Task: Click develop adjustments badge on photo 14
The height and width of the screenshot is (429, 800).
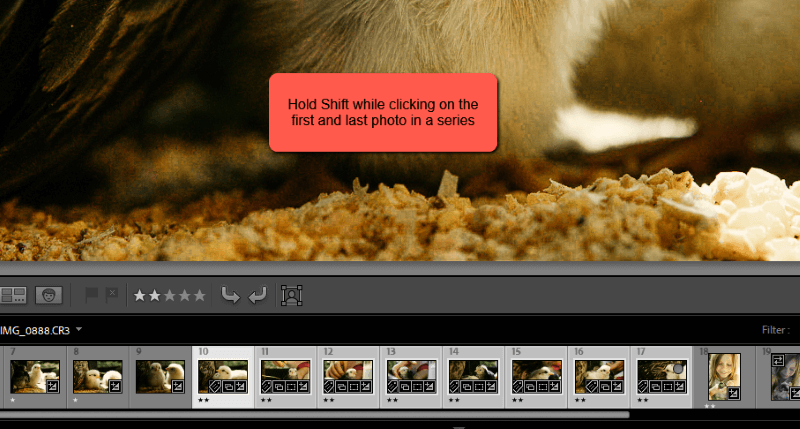Action: [x=491, y=387]
